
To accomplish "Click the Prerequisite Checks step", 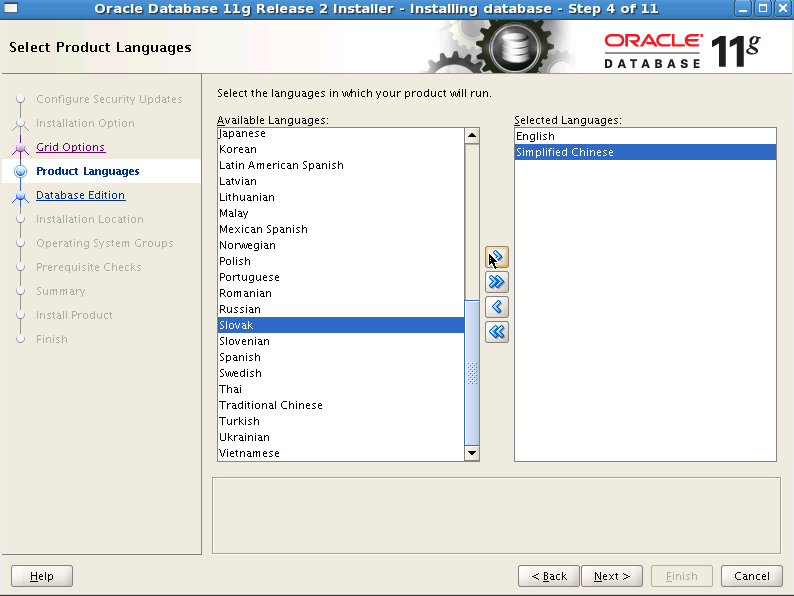I will coord(89,267).
